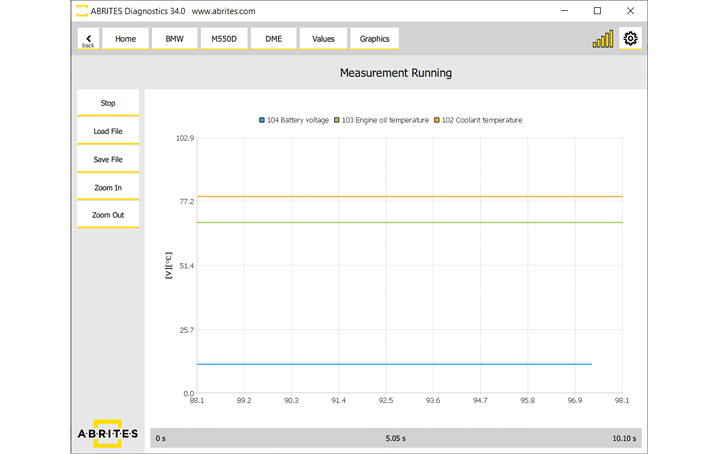Open the BMW breadcrumb tab
719x454 pixels.
(x=174, y=39)
